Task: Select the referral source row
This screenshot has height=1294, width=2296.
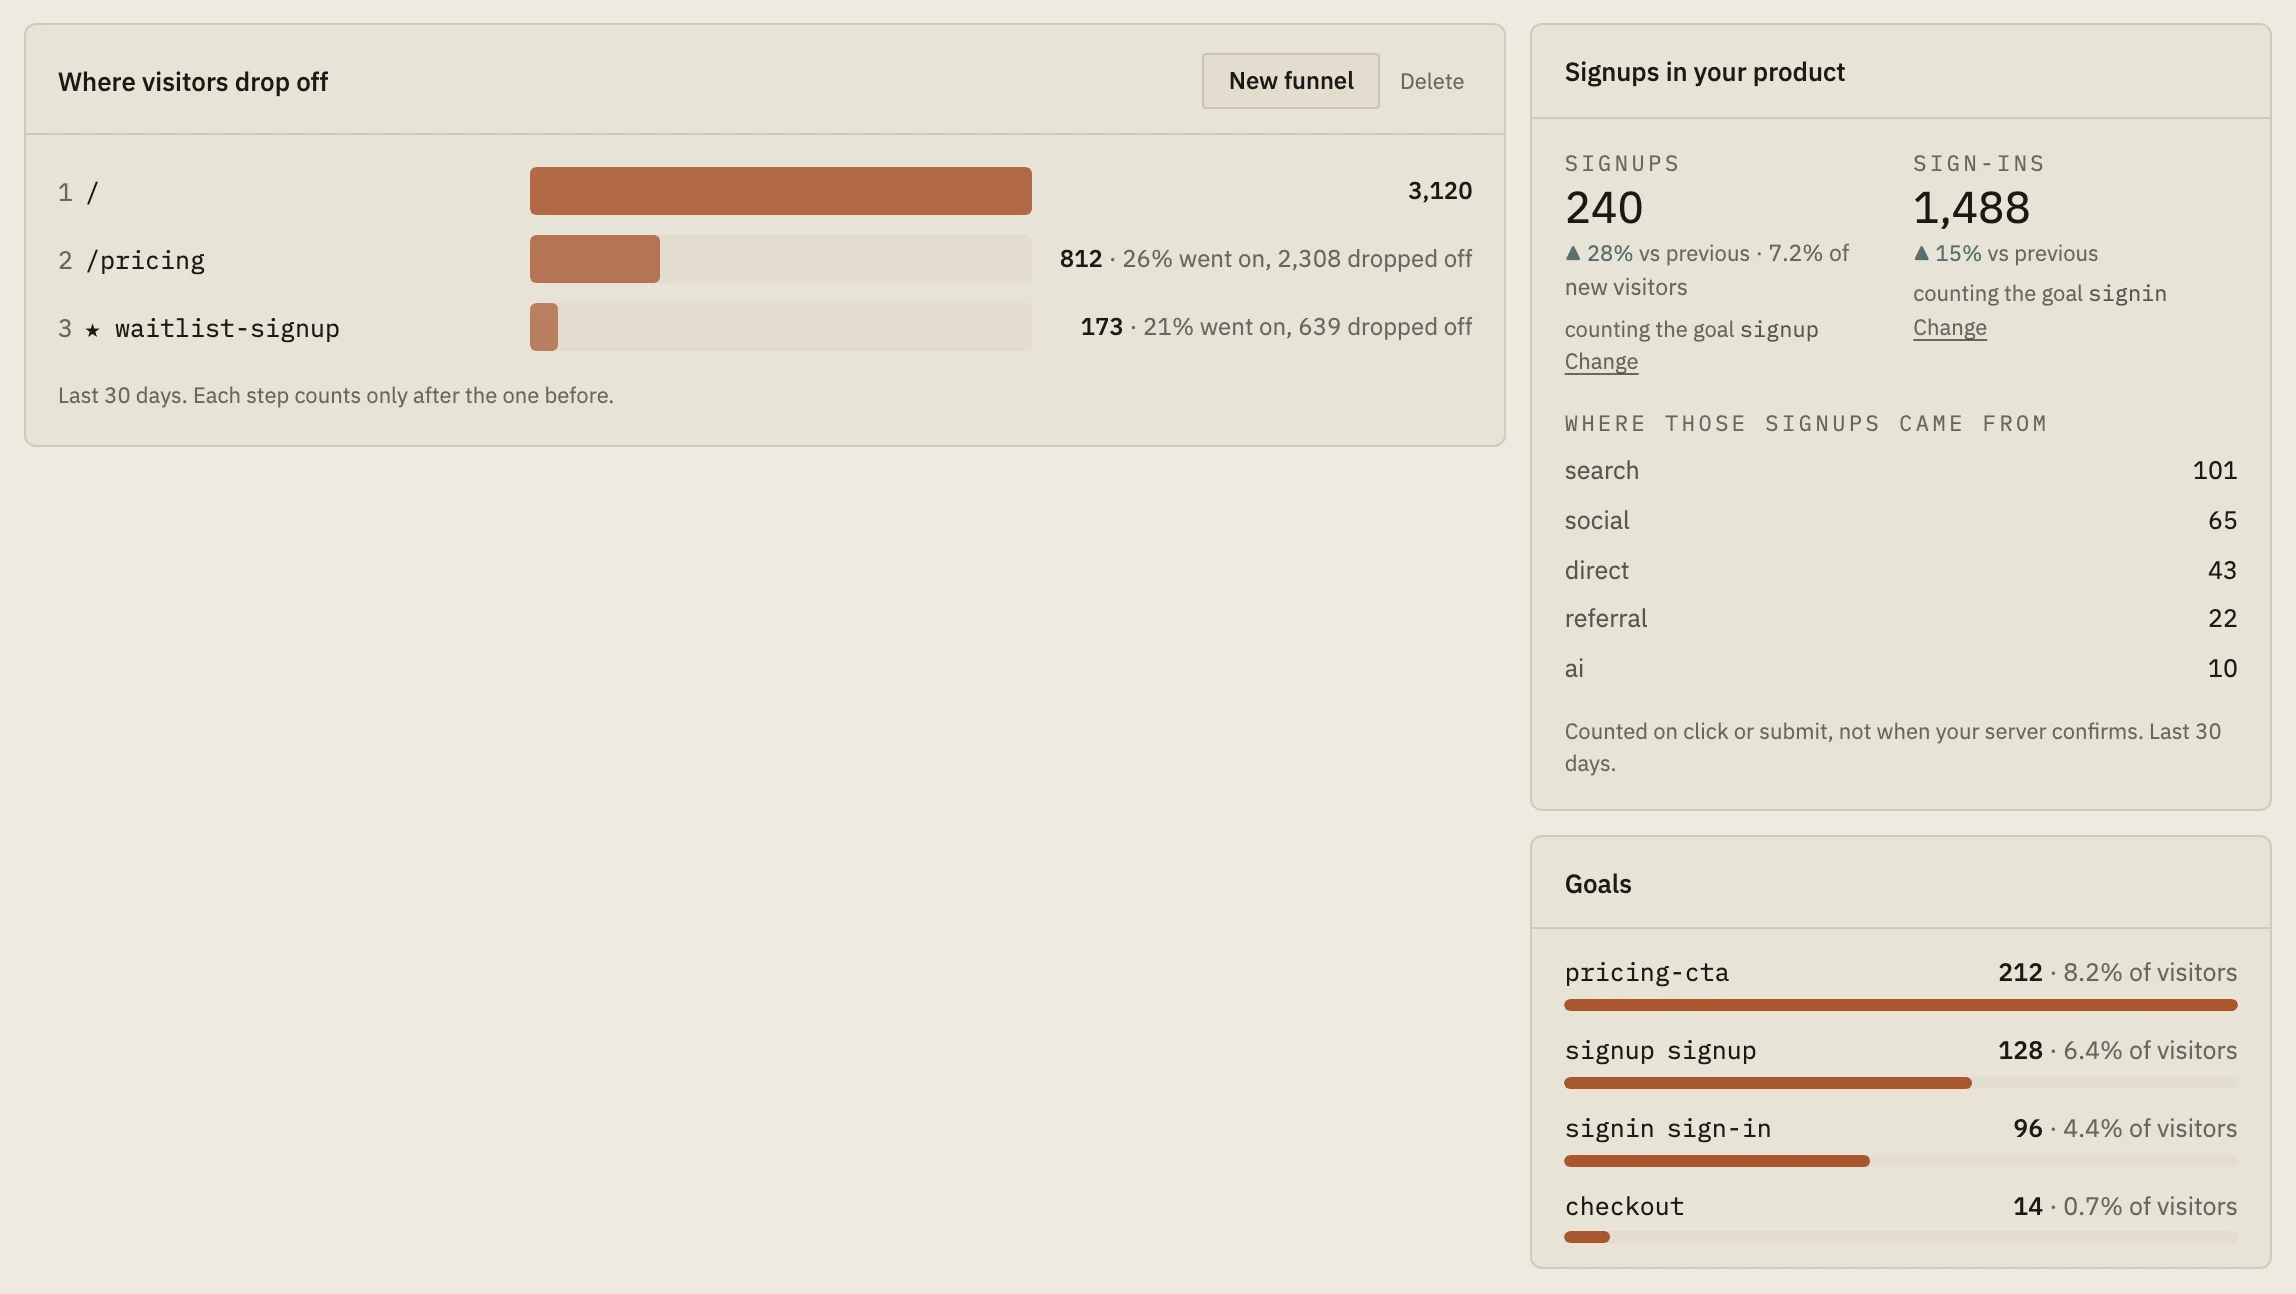Action: 1900,619
